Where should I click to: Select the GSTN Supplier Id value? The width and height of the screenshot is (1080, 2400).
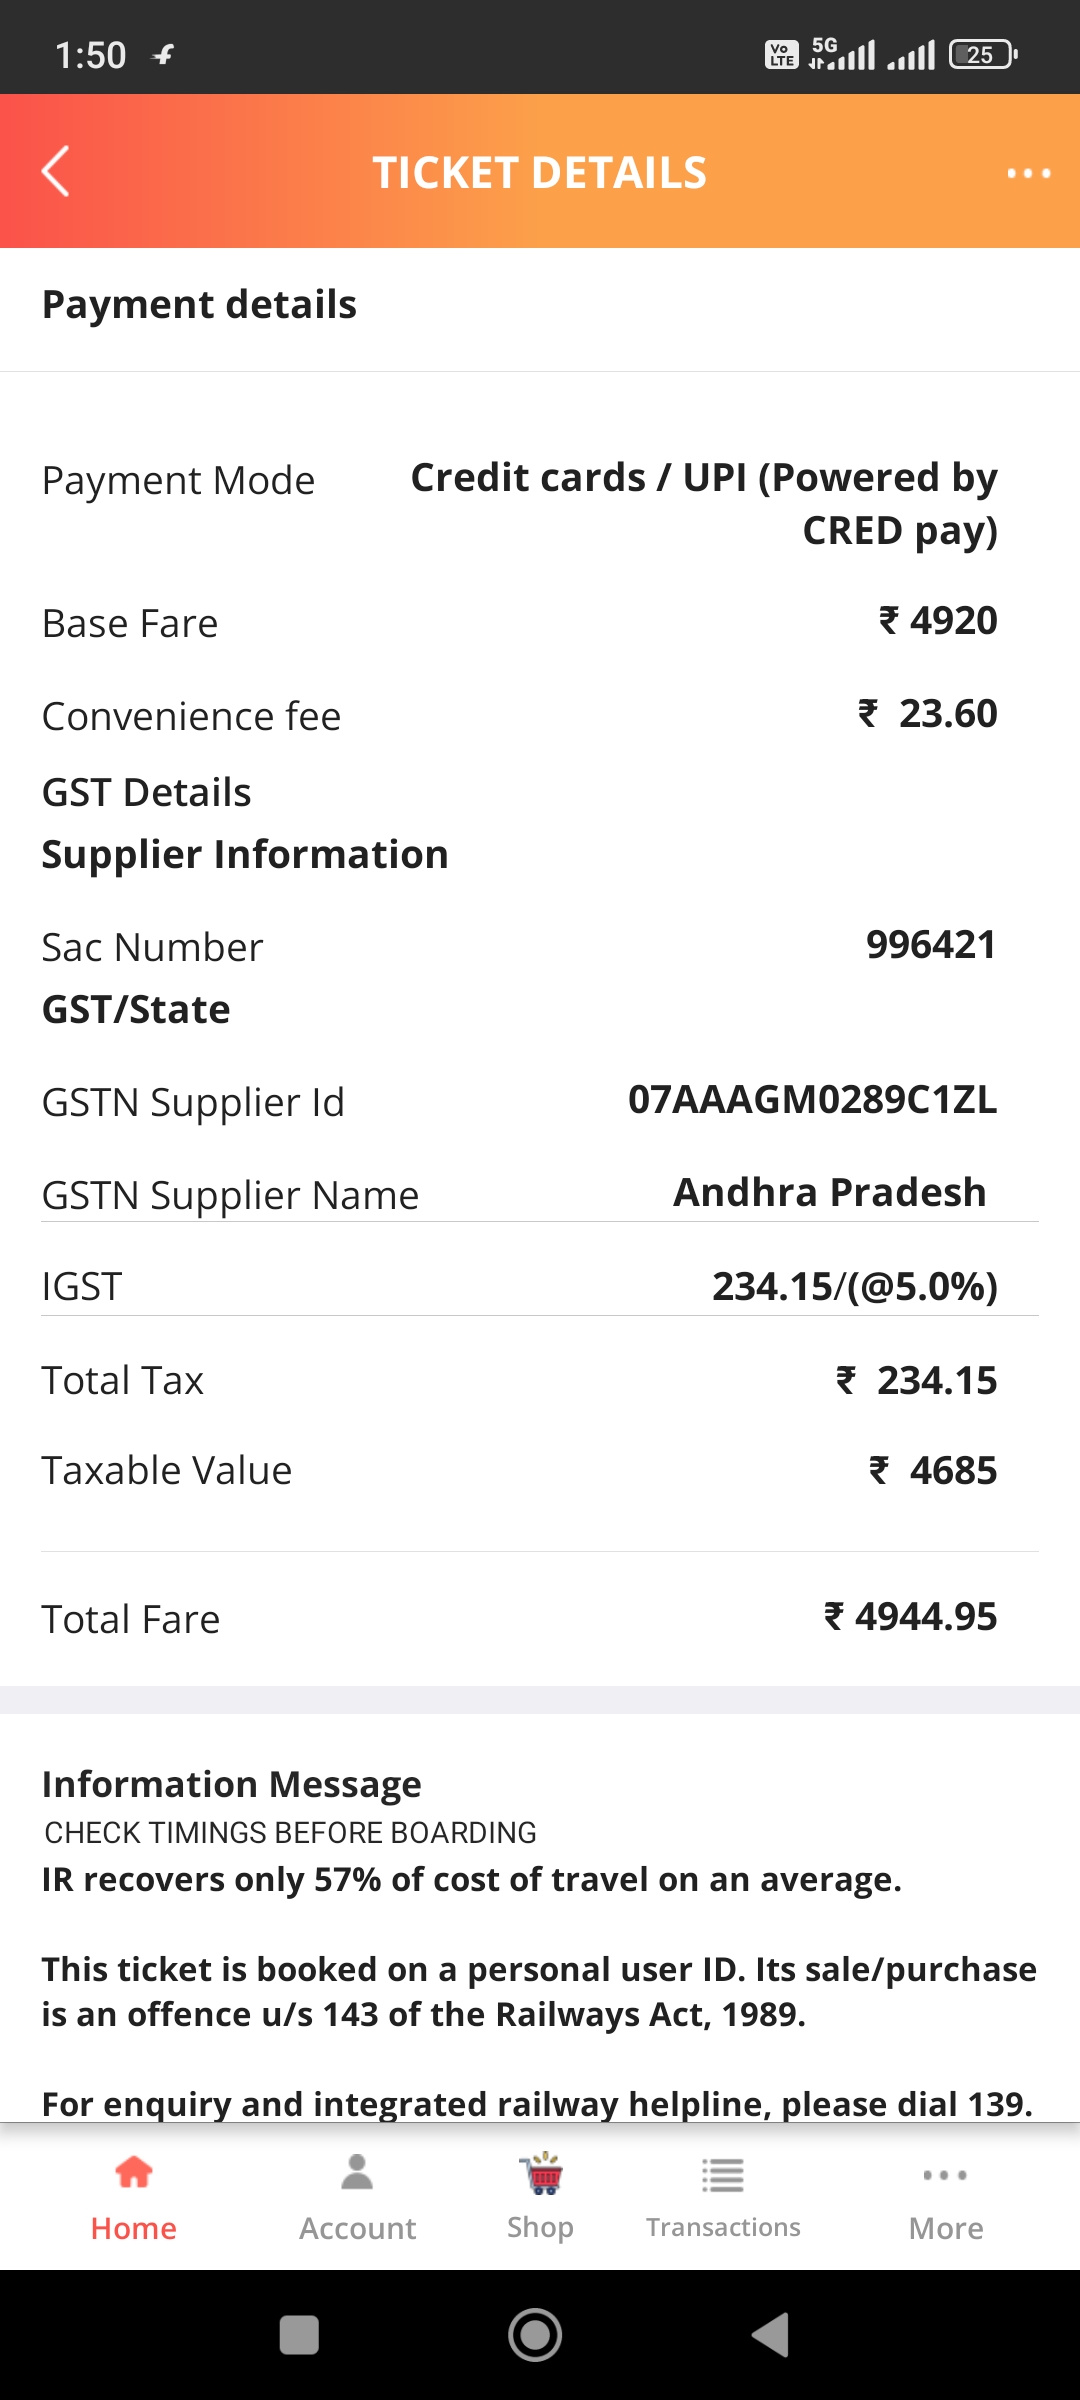pyautogui.click(x=812, y=1100)
